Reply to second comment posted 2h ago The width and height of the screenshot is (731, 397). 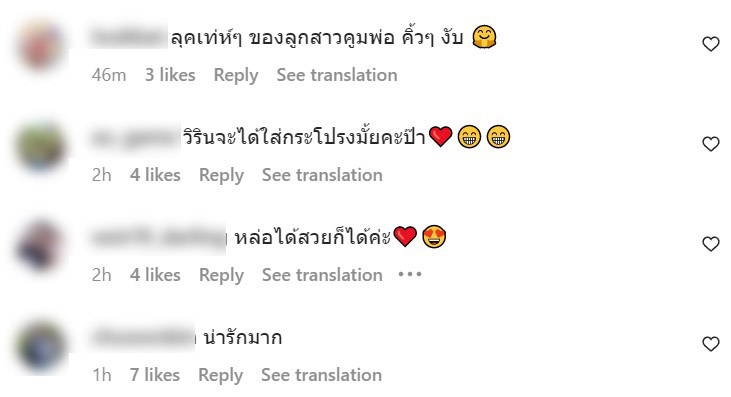click(221, 175)
